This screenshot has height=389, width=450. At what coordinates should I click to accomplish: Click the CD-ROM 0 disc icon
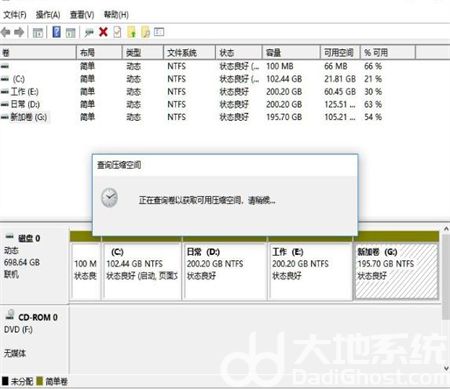click(10, 315)
